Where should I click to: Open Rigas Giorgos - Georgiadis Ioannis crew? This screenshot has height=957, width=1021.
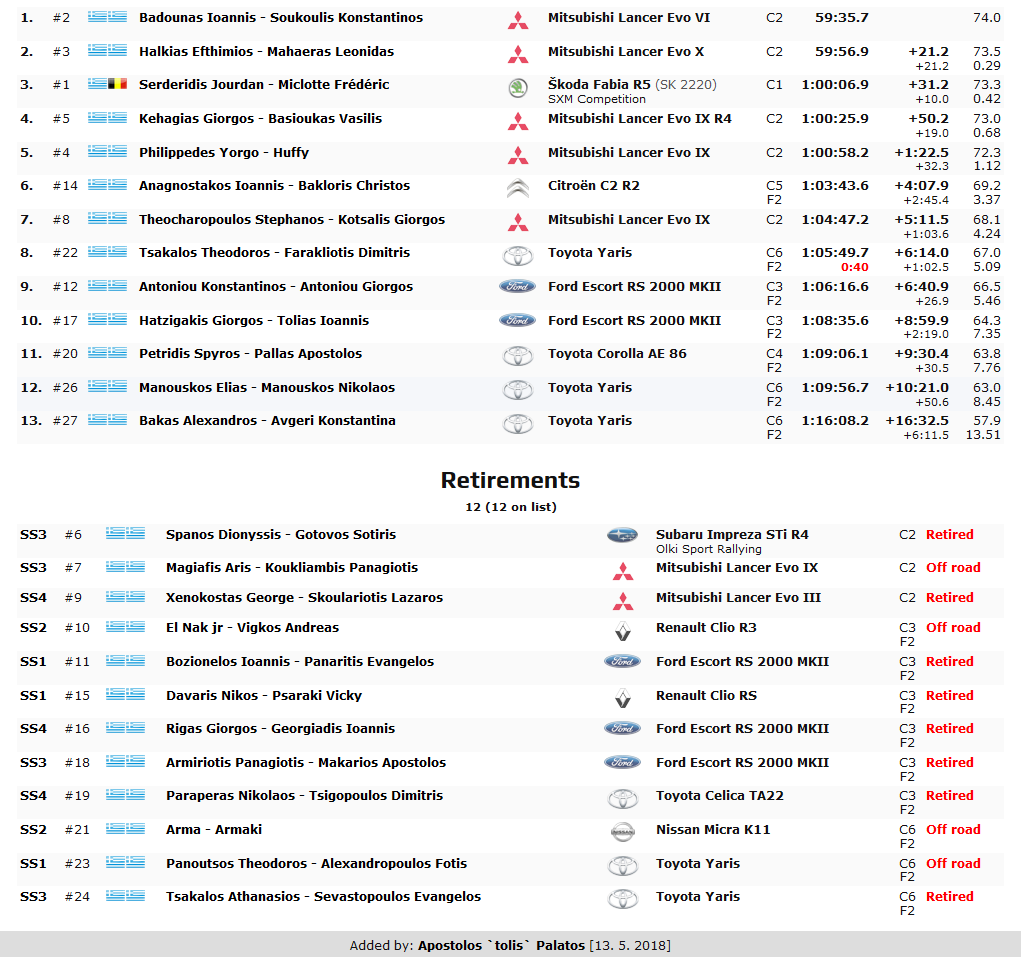pos(280,728)
